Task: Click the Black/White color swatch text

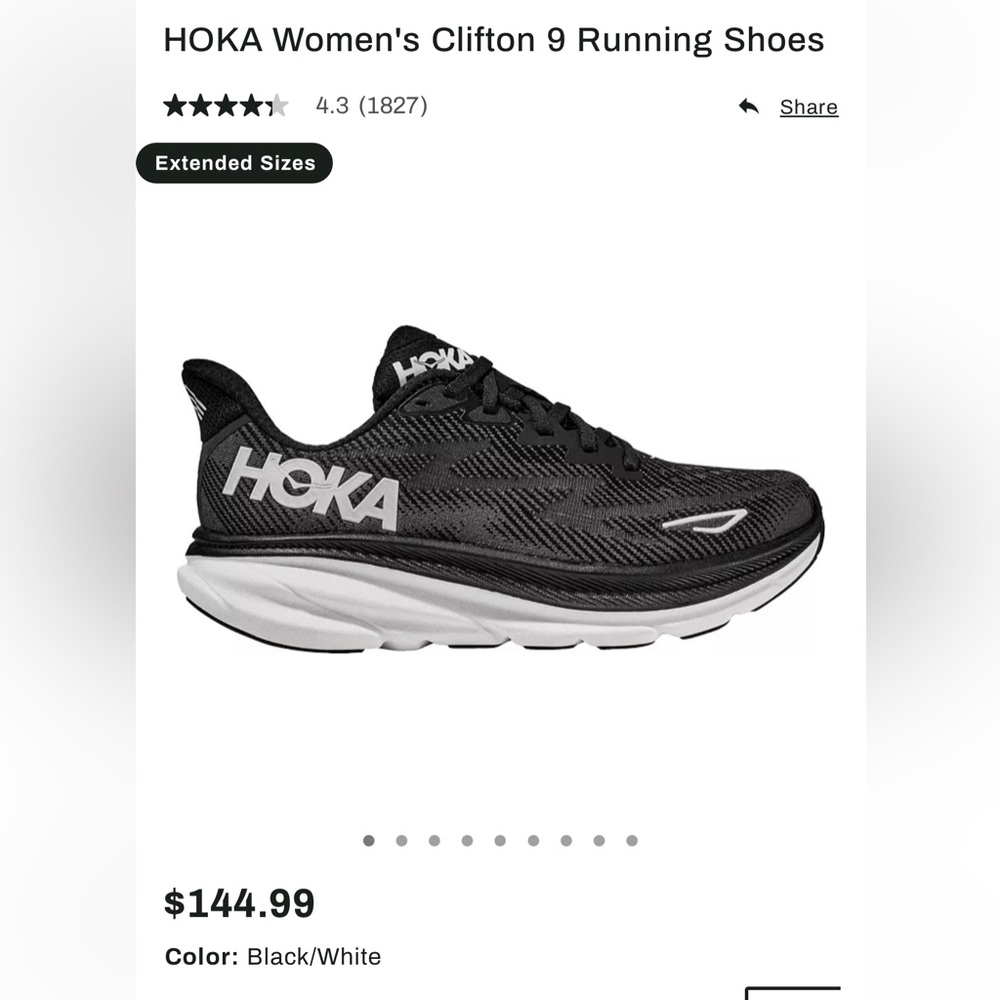Action: pos(312,956)
